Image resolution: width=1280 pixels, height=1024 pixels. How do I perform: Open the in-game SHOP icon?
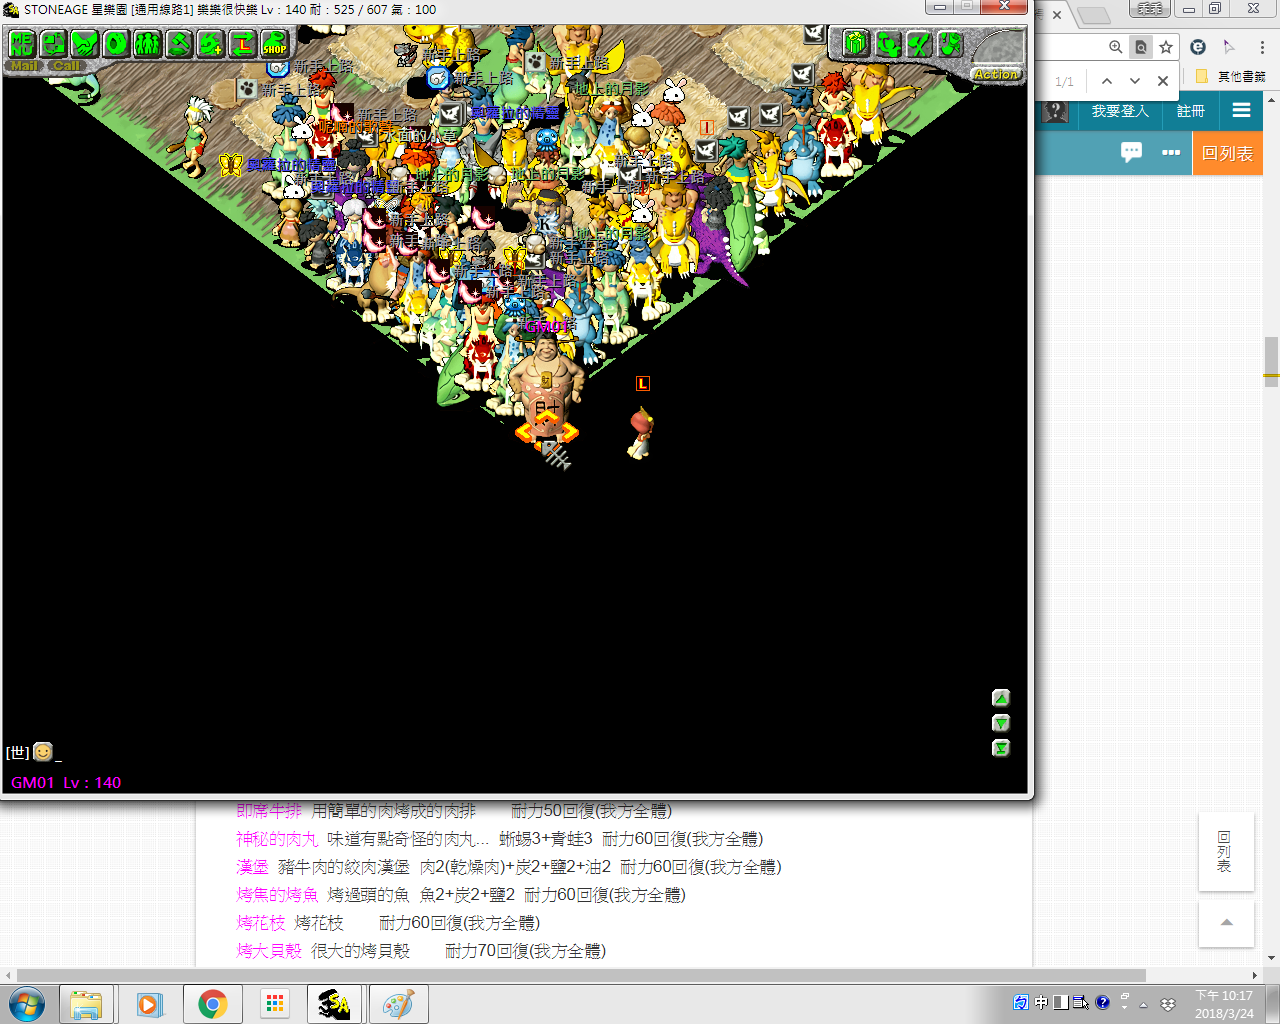274,43
